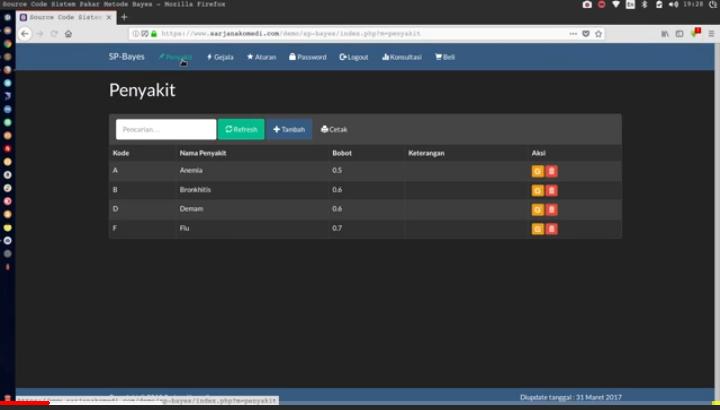
Task: Focus the Pencarian search field
Action: click(x=166, y=129)
